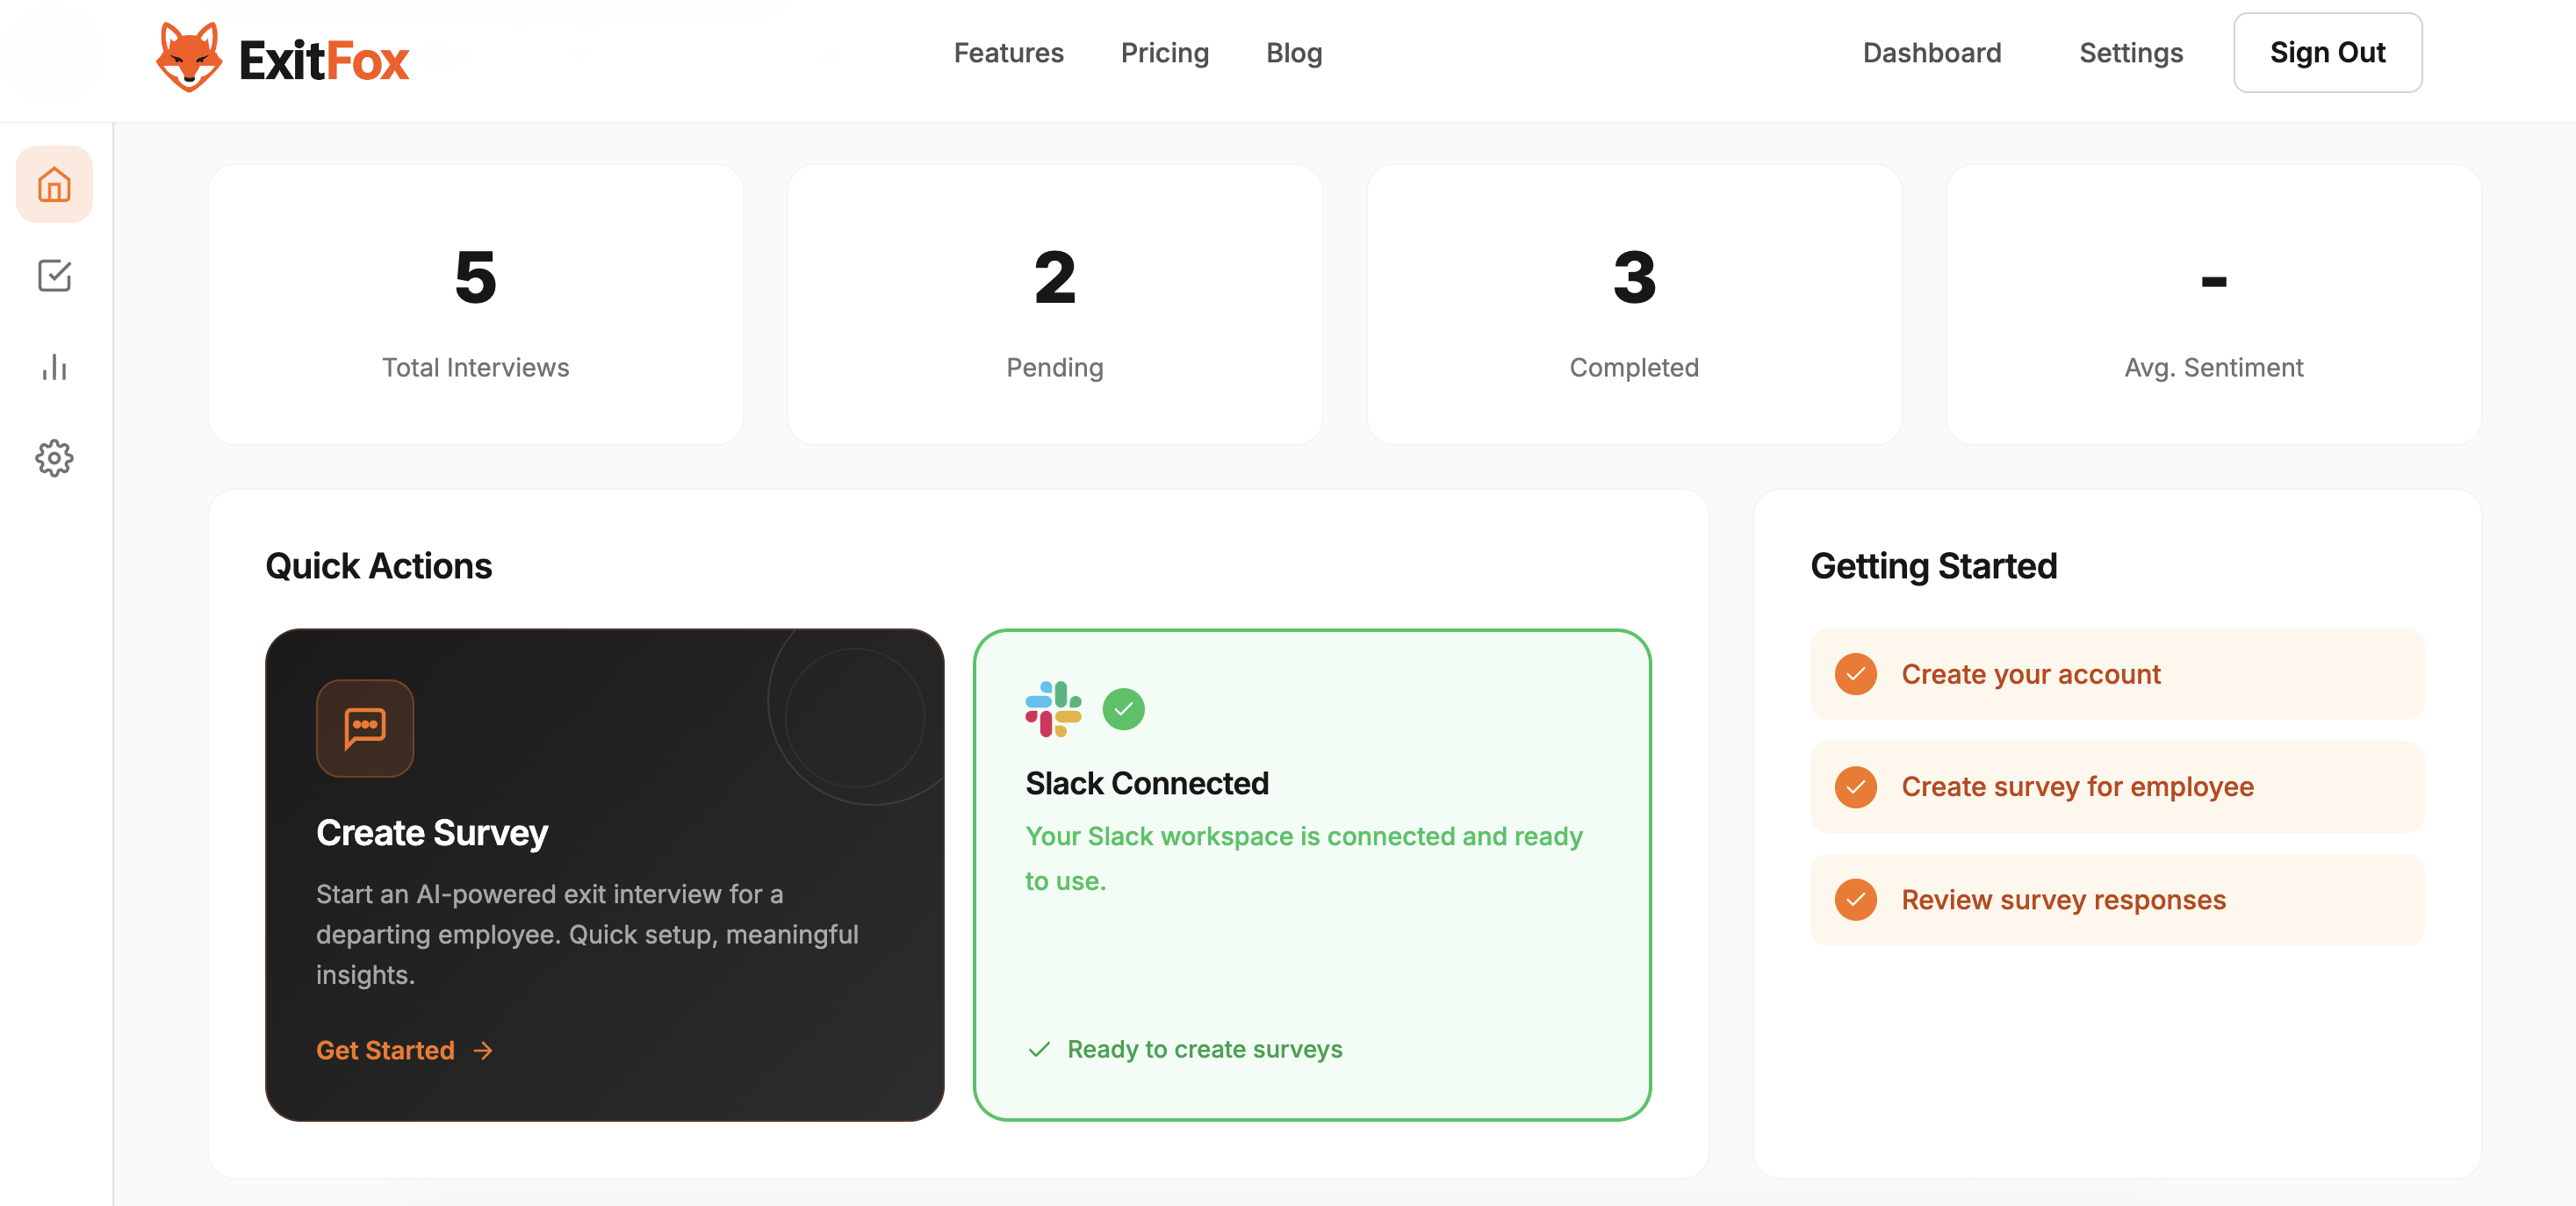The width and height of the screenshot is (2576, 1206).
Task: Click the Sign Out button
Action: click(2327, 52)
